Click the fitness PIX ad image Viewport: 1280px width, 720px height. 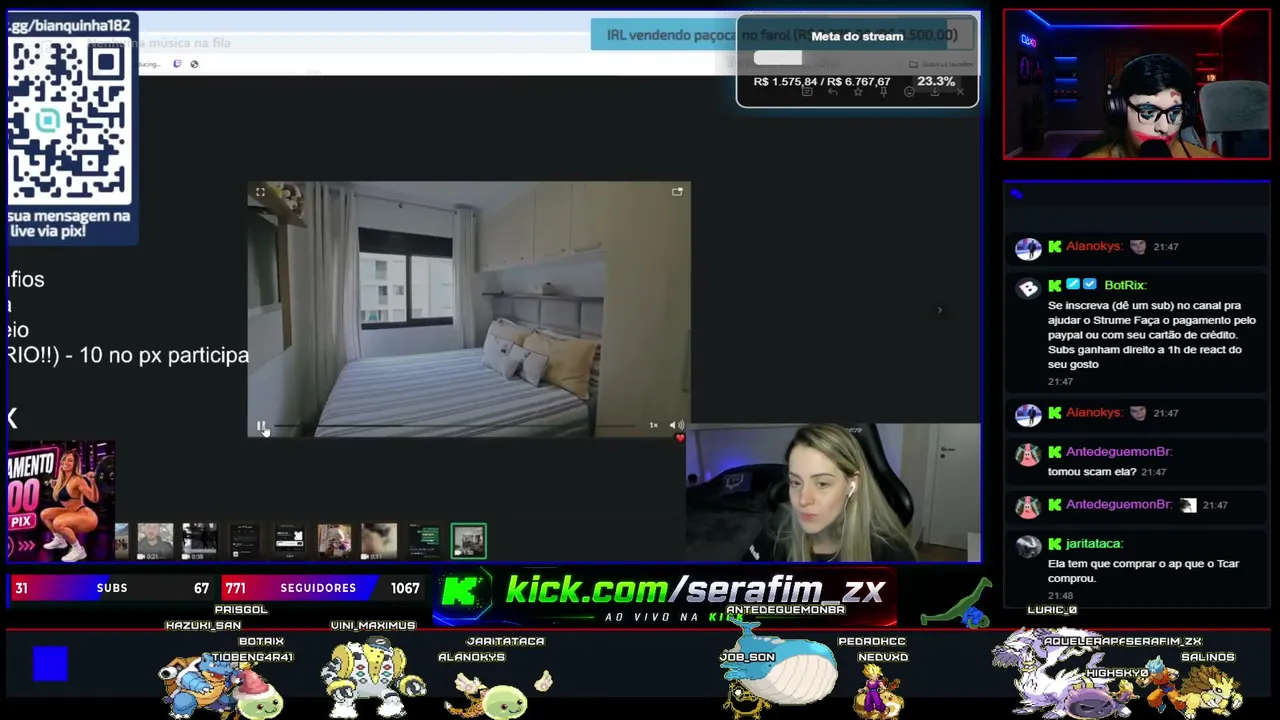click(x=60, y=501)
